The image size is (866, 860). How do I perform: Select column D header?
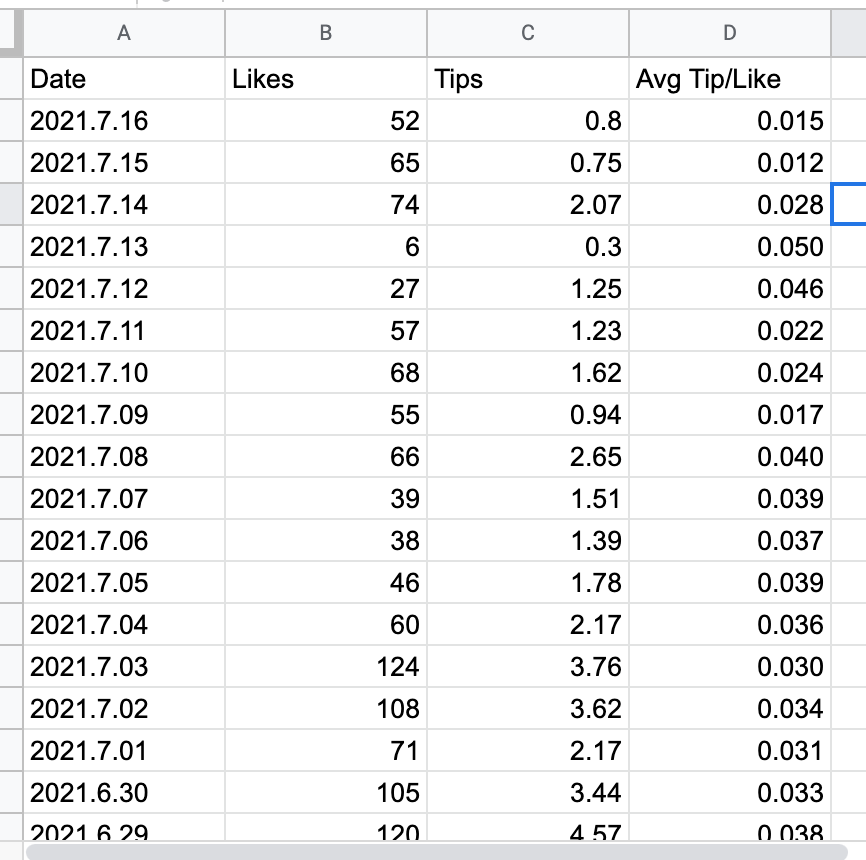pos(730,33)
